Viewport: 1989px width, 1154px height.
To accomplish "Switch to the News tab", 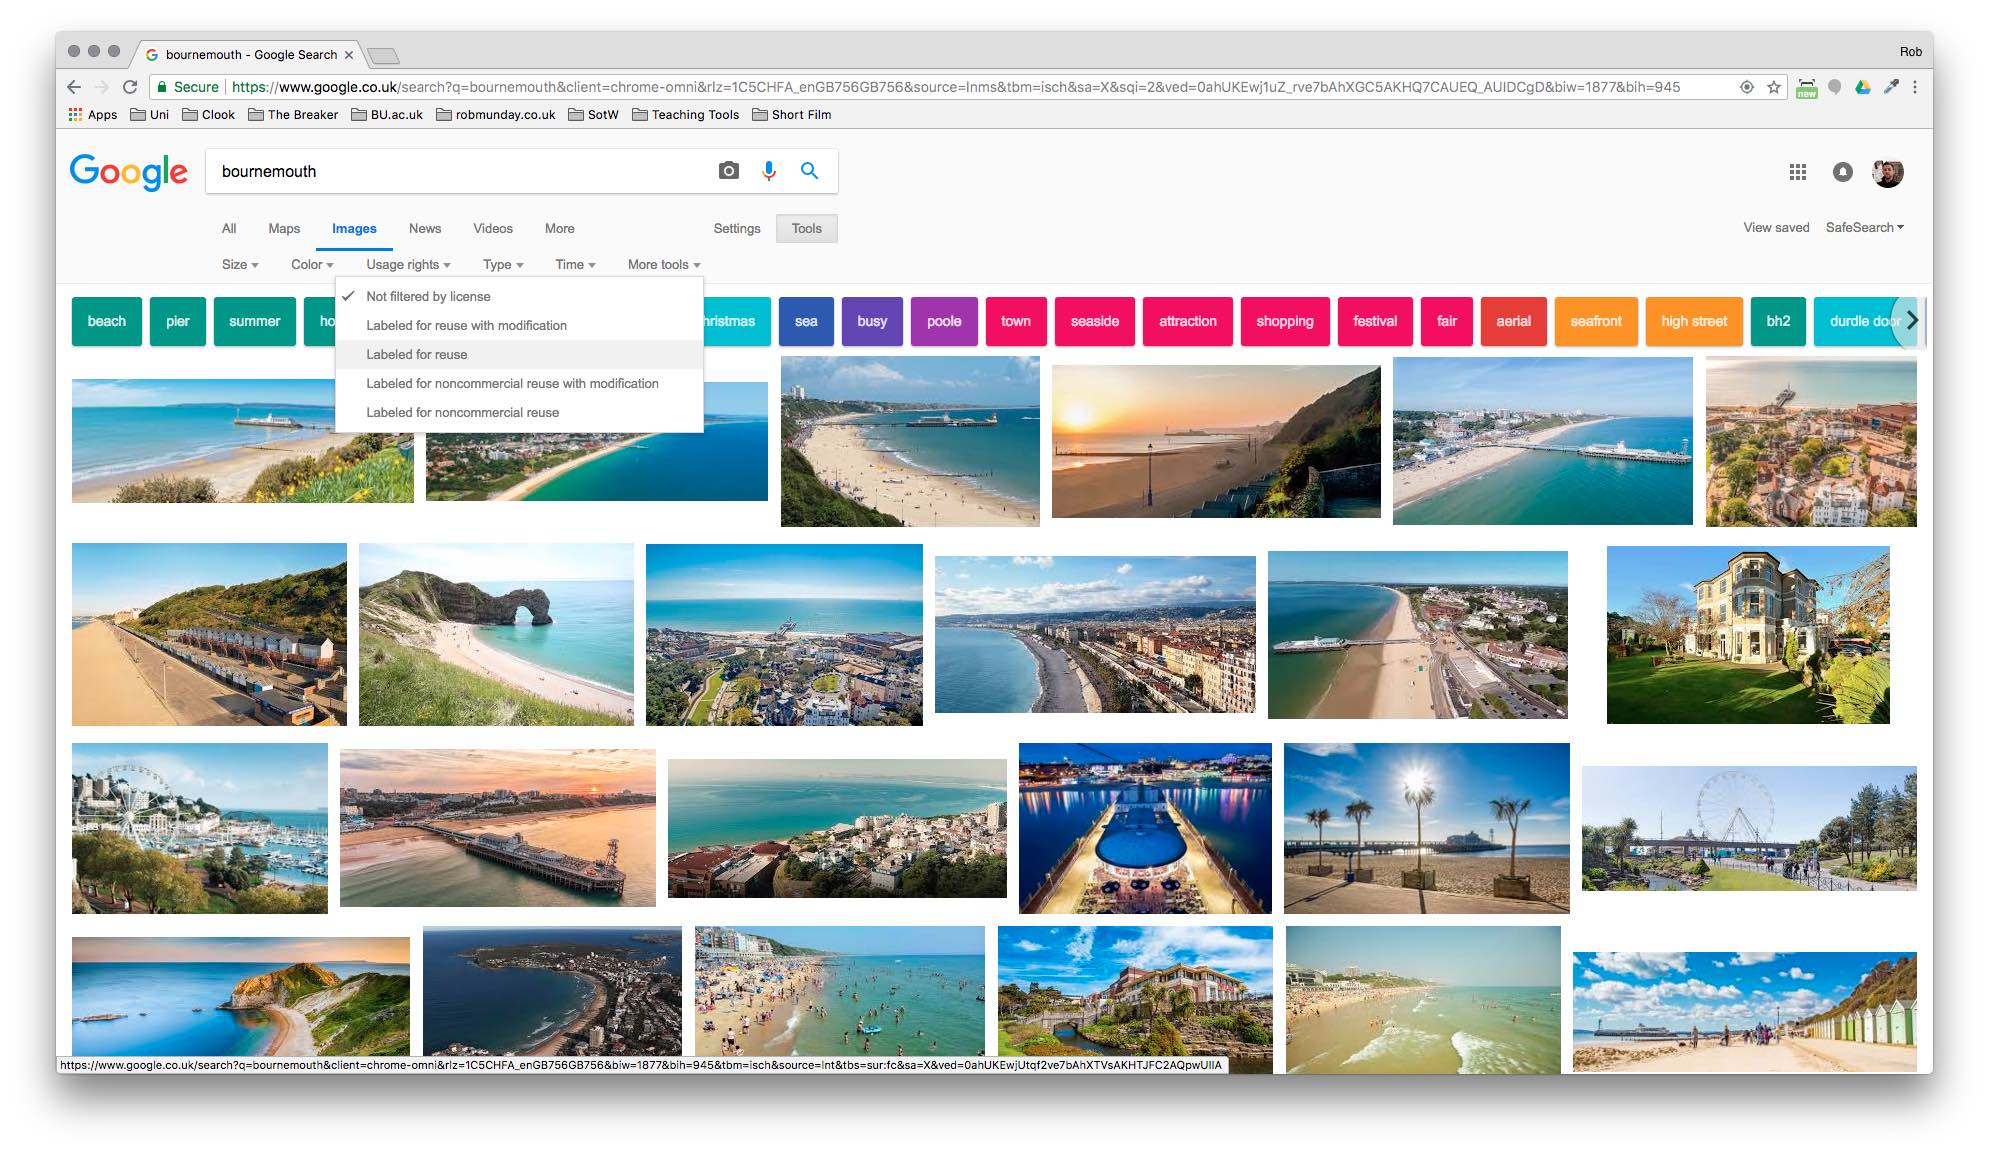I will tap(424, 228).
